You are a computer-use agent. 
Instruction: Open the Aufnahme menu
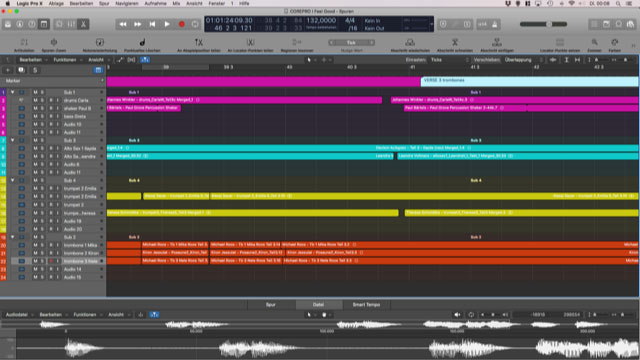pyautogui.click(x=156, y=3)
